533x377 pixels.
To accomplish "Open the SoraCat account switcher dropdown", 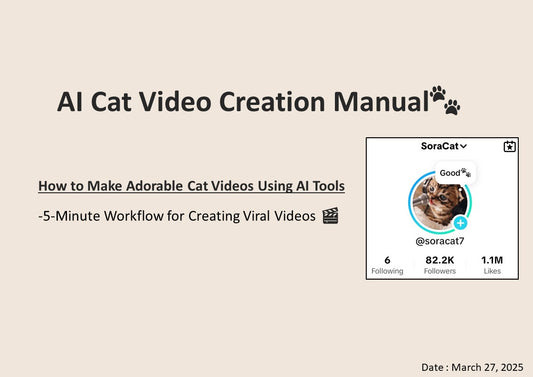I will [444, 146].
